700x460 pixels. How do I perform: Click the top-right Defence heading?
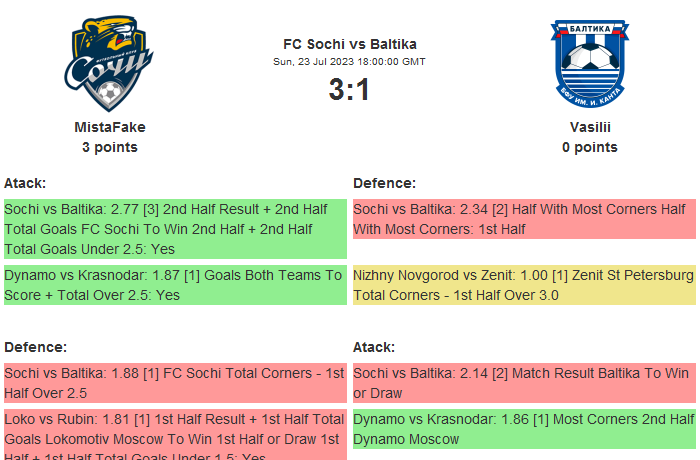(x=384, y=183)
